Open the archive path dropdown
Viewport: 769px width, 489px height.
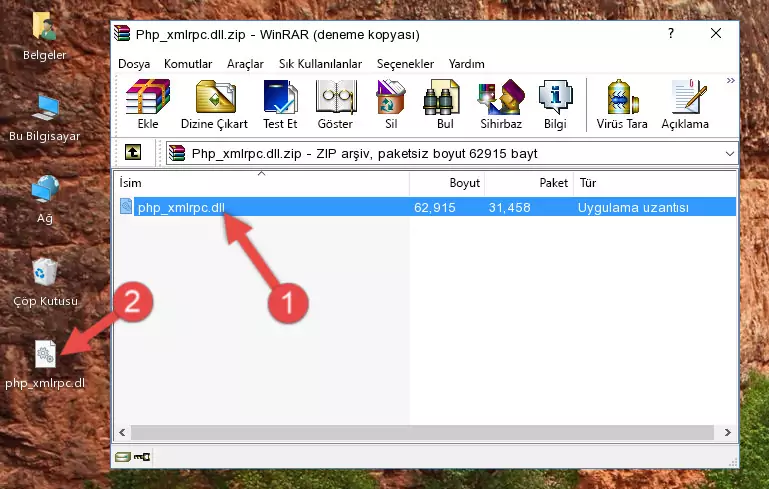click(729, 154)
